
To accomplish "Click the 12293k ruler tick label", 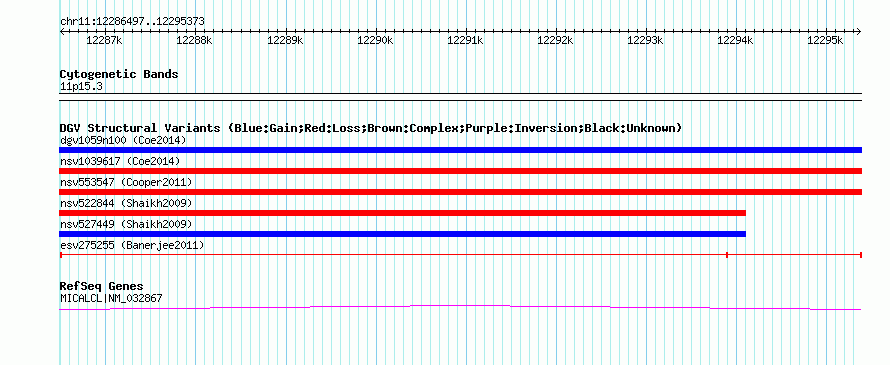I will coord(645,40).
